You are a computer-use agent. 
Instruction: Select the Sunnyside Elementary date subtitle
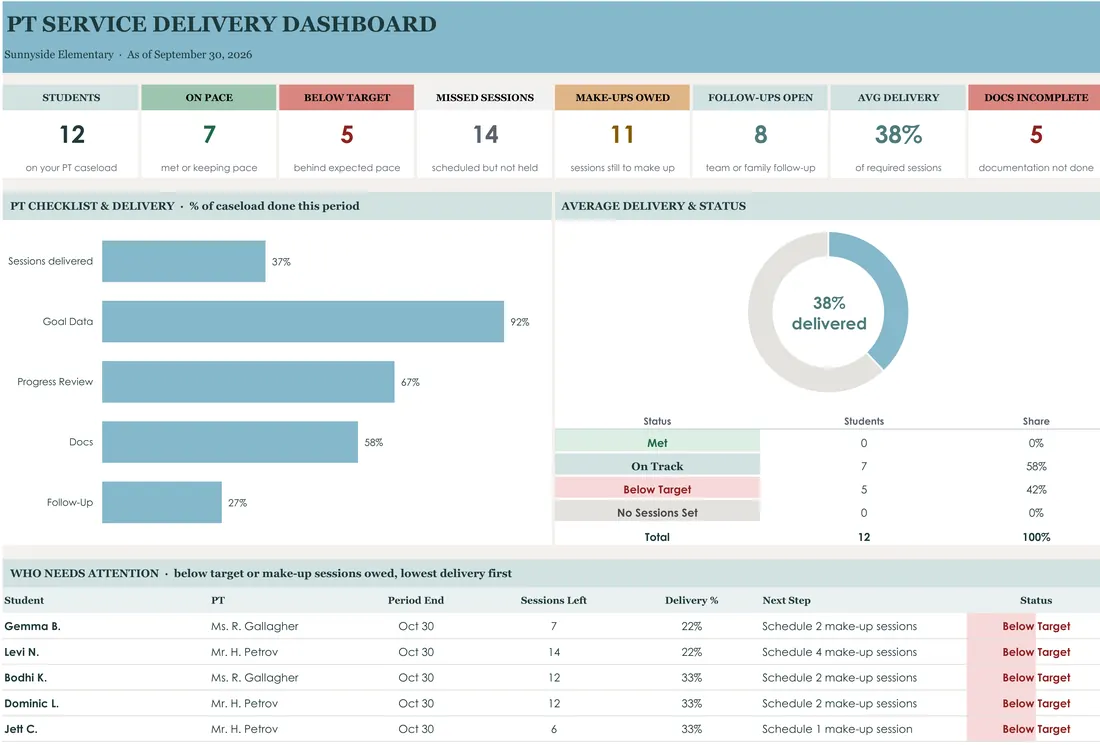coord(128,55)
